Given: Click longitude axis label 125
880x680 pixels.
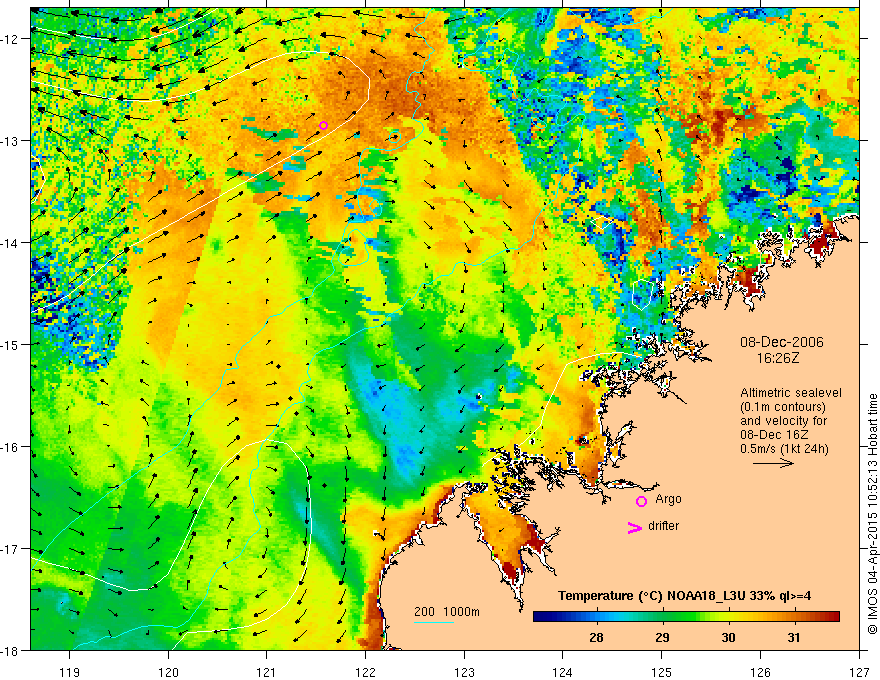Looking at the screenshot, I should [662, 672].
